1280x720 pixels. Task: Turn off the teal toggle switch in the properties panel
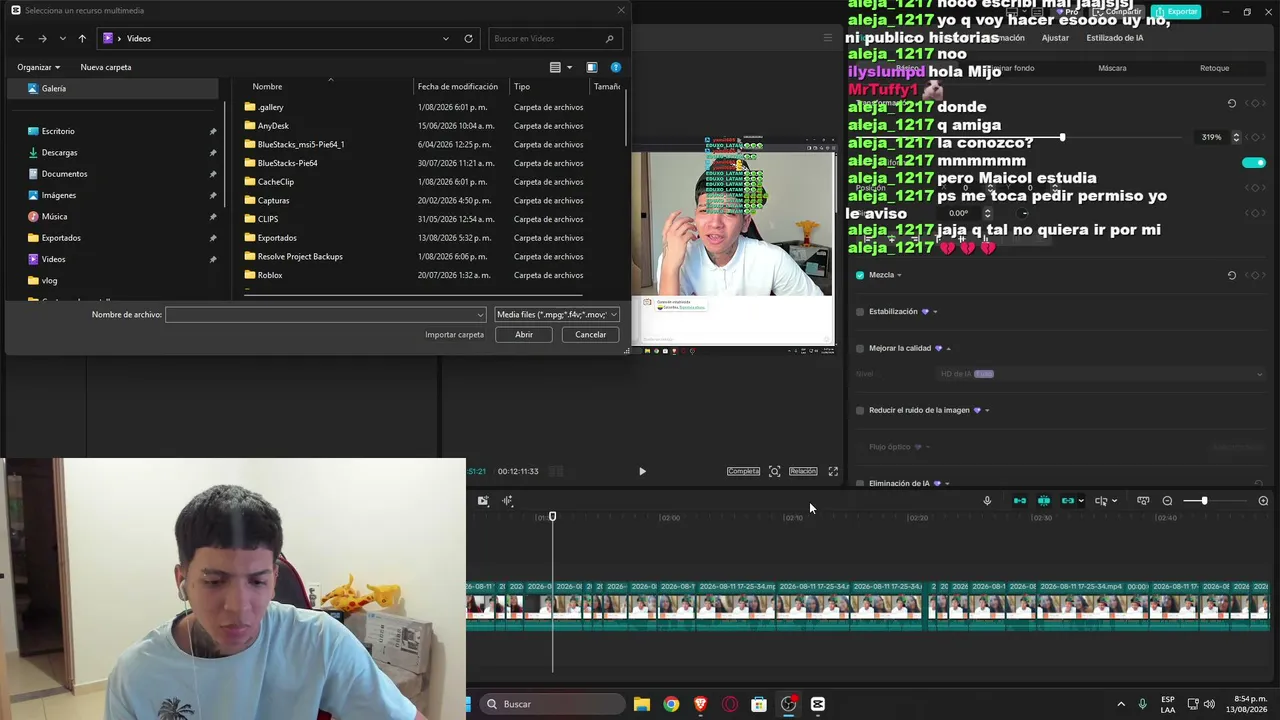click(x=1253, y=162)
